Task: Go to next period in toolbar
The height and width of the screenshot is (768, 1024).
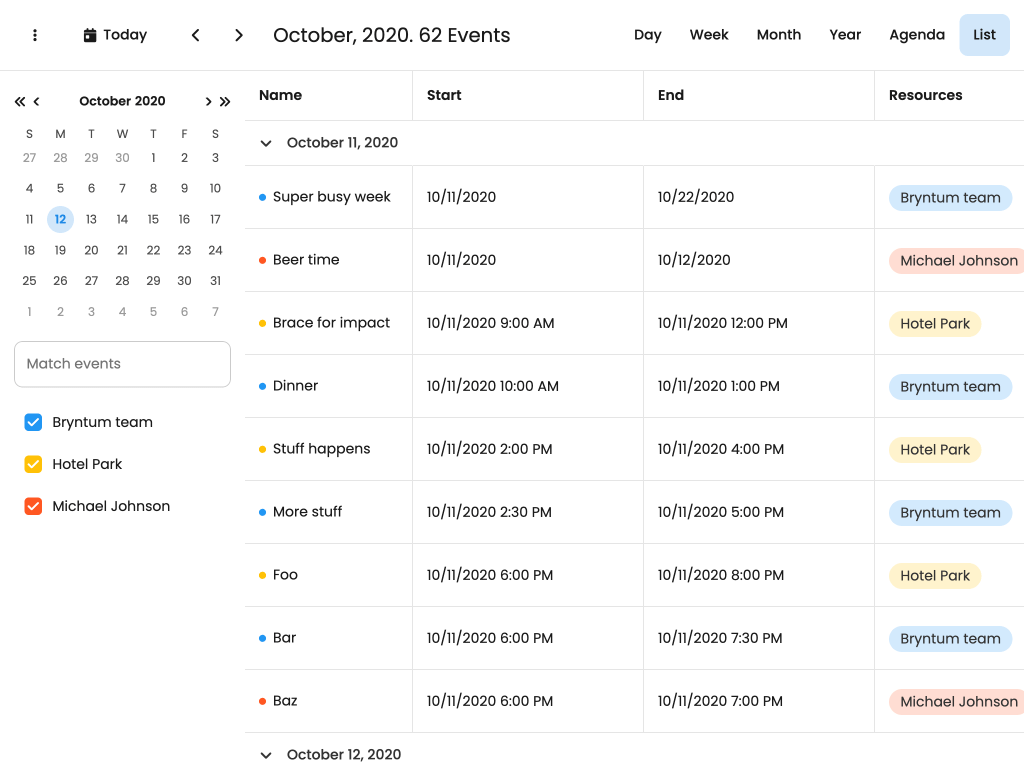Action: coord(239,35)
